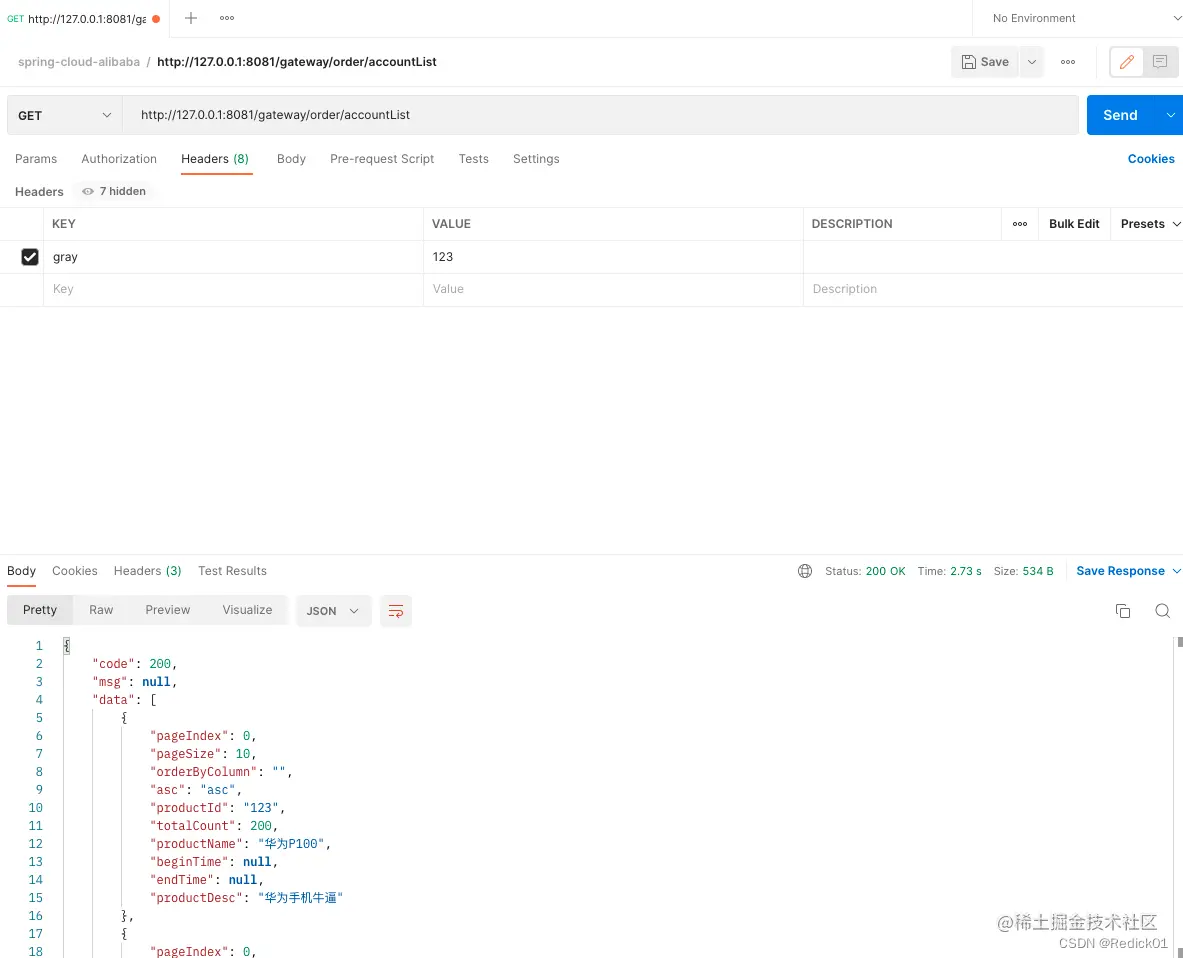Switch to the Params tab
The width and height of the screenshot is (1183, 958).
click(36, 159)
